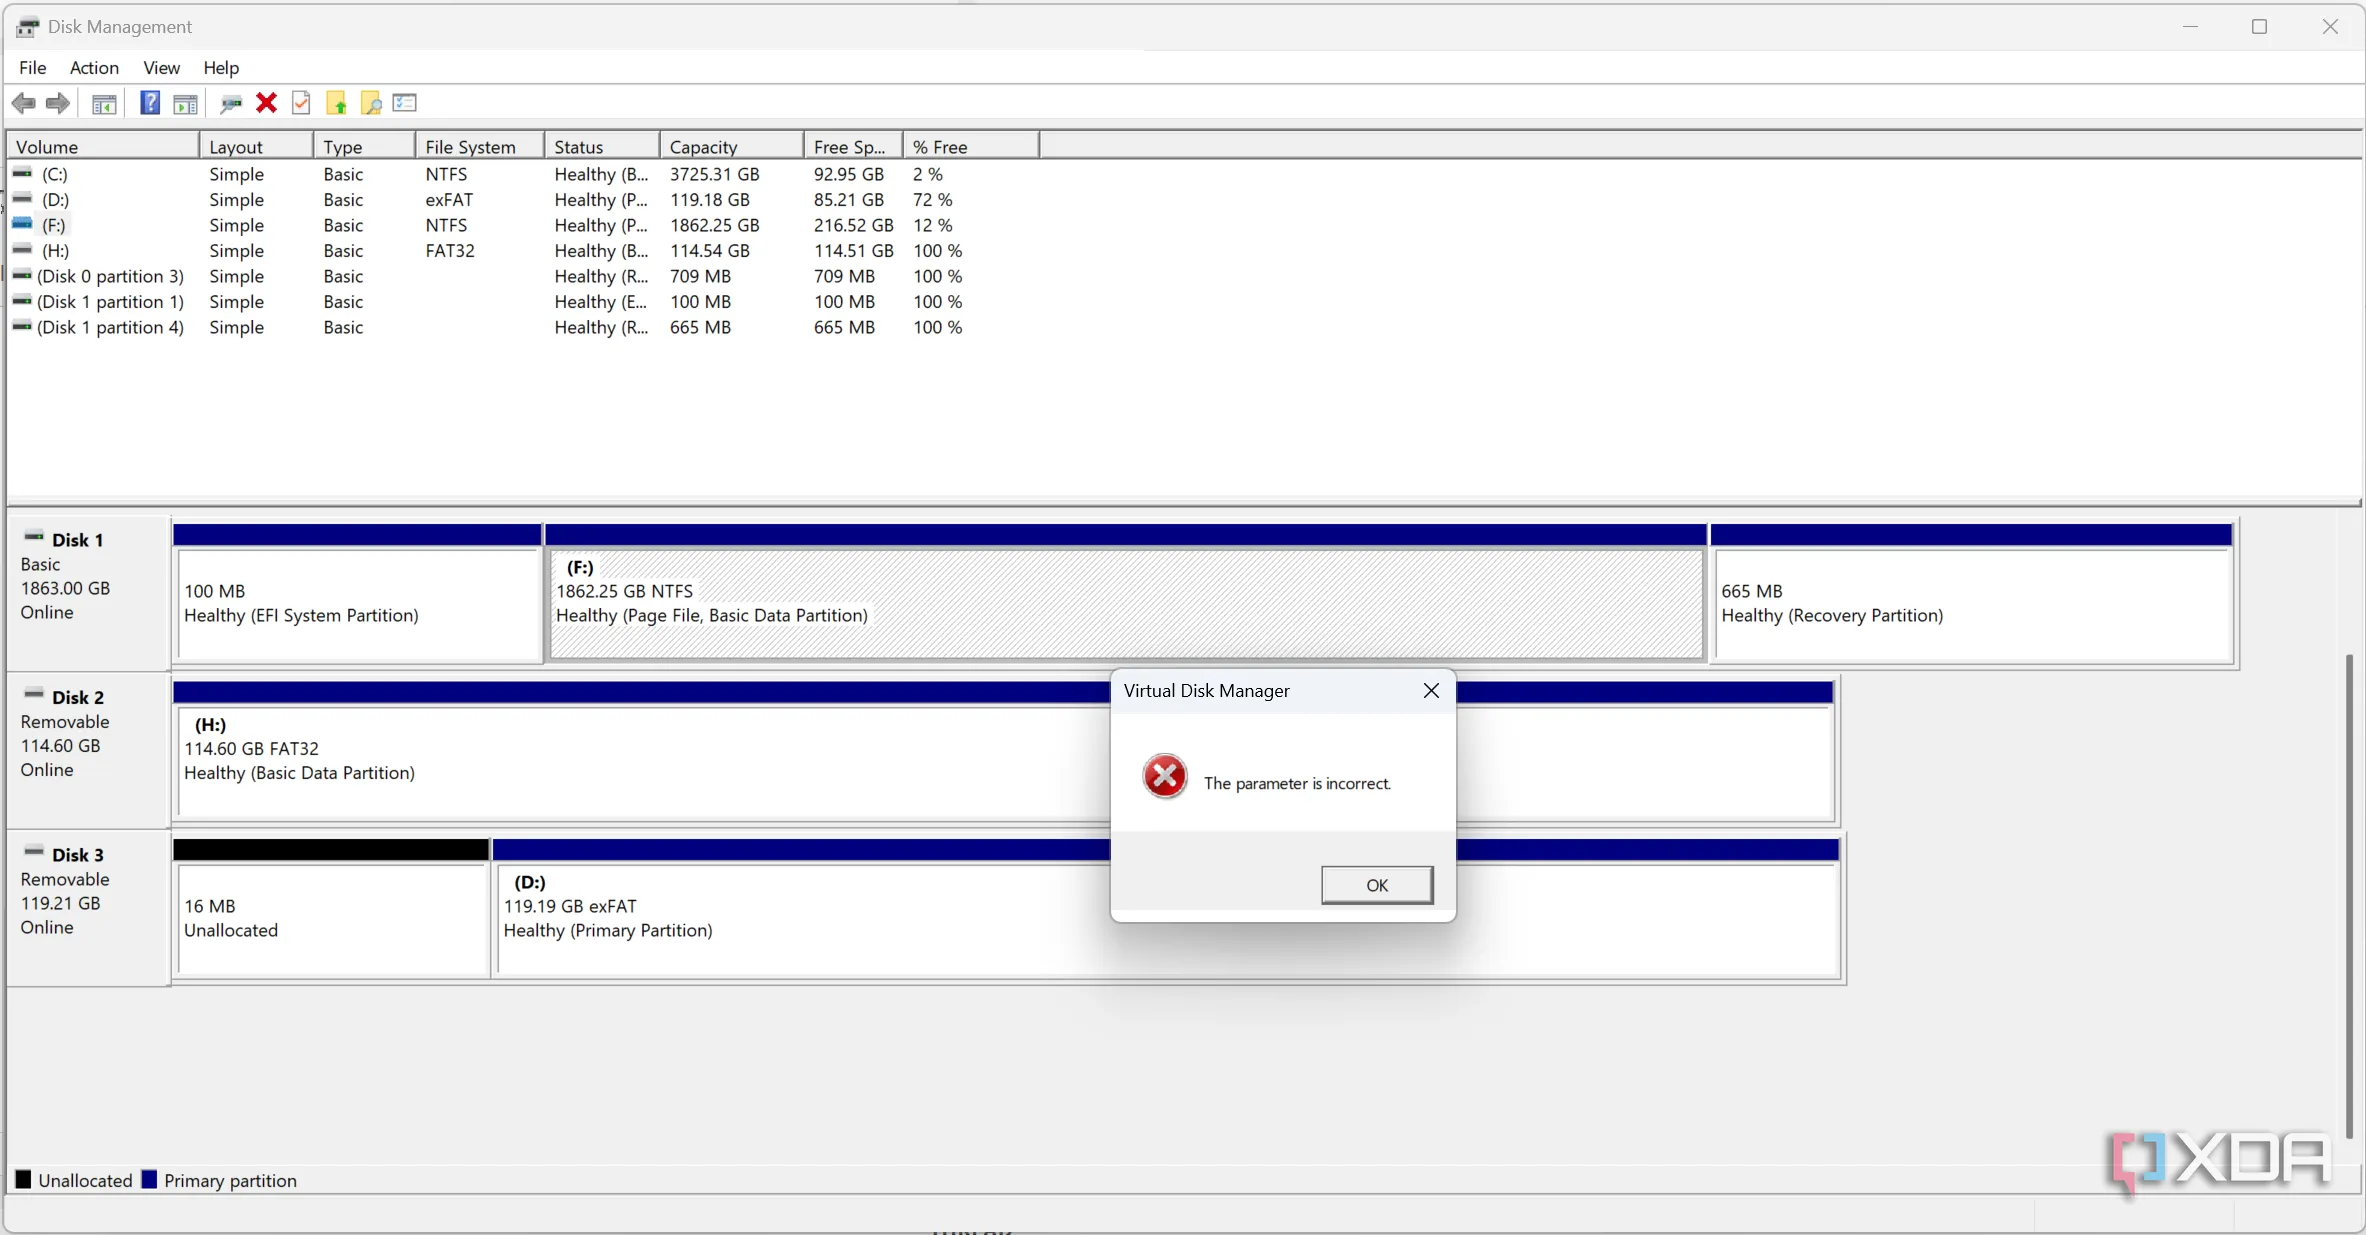Viewport: 2366px width, 1235px height.
Task: Open the Help icon in the toolbar
Action: (x=149, y=103)
